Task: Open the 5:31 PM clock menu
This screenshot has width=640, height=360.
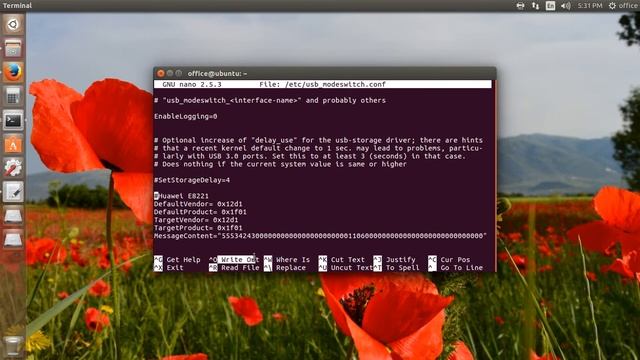Action: click(590, 6)
